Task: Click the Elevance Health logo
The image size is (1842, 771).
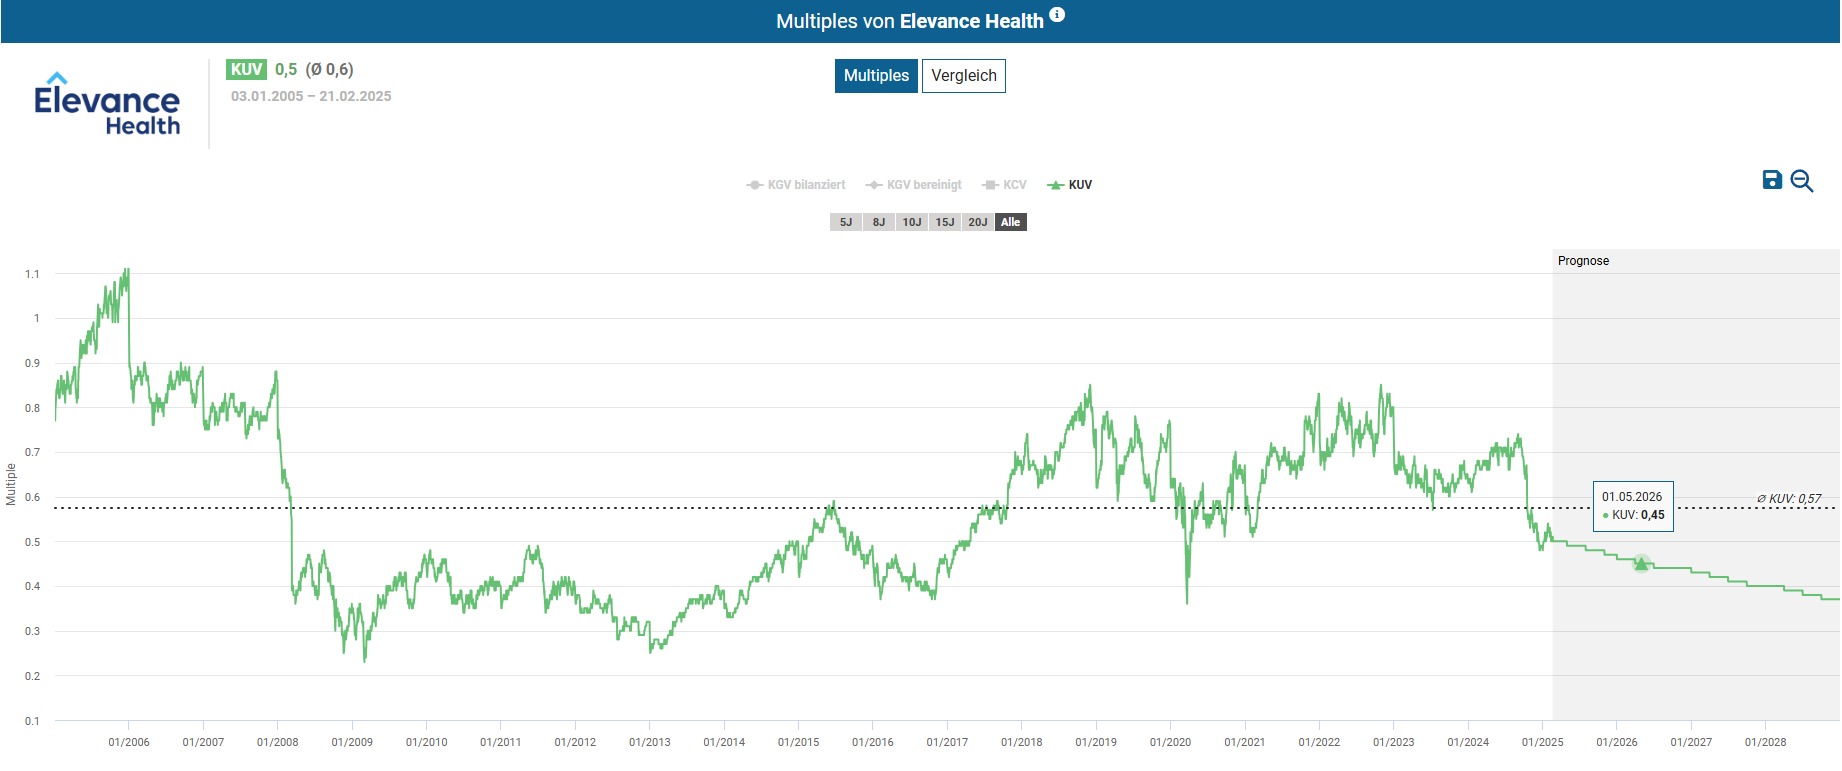Action: [x=107, y=104]
